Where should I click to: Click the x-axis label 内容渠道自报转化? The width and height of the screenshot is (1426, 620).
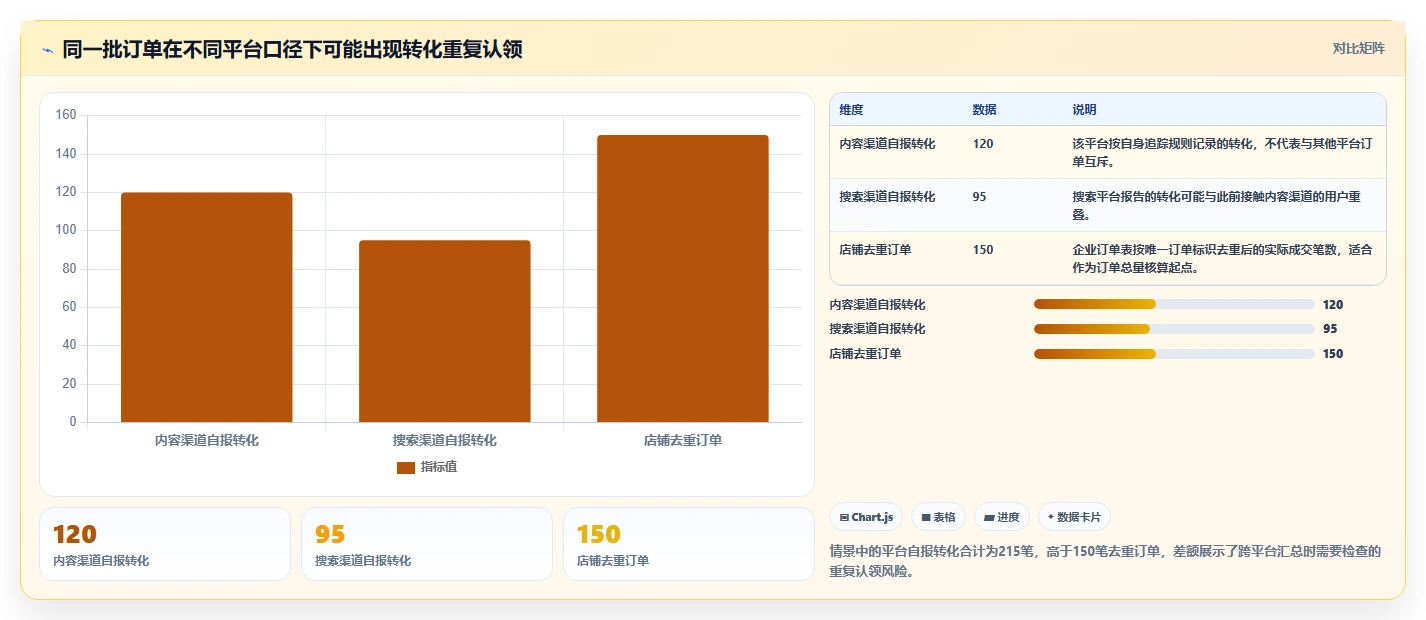(206, 440)
